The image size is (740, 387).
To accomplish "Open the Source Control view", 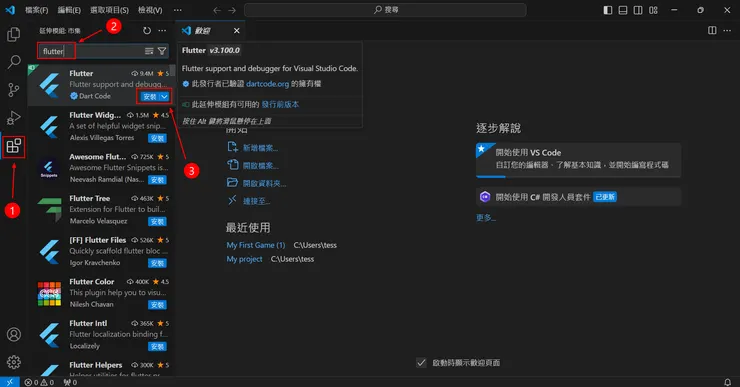I will [14, 90].
